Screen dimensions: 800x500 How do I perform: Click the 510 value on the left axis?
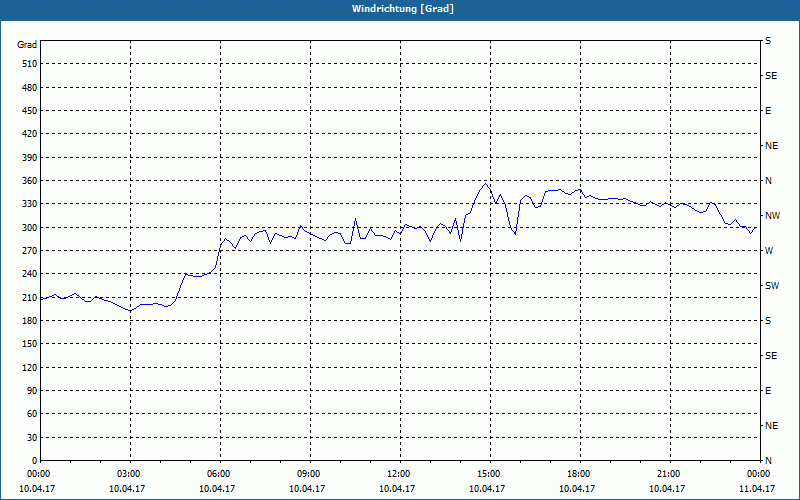pyautogui.click(x=30, y=64)
